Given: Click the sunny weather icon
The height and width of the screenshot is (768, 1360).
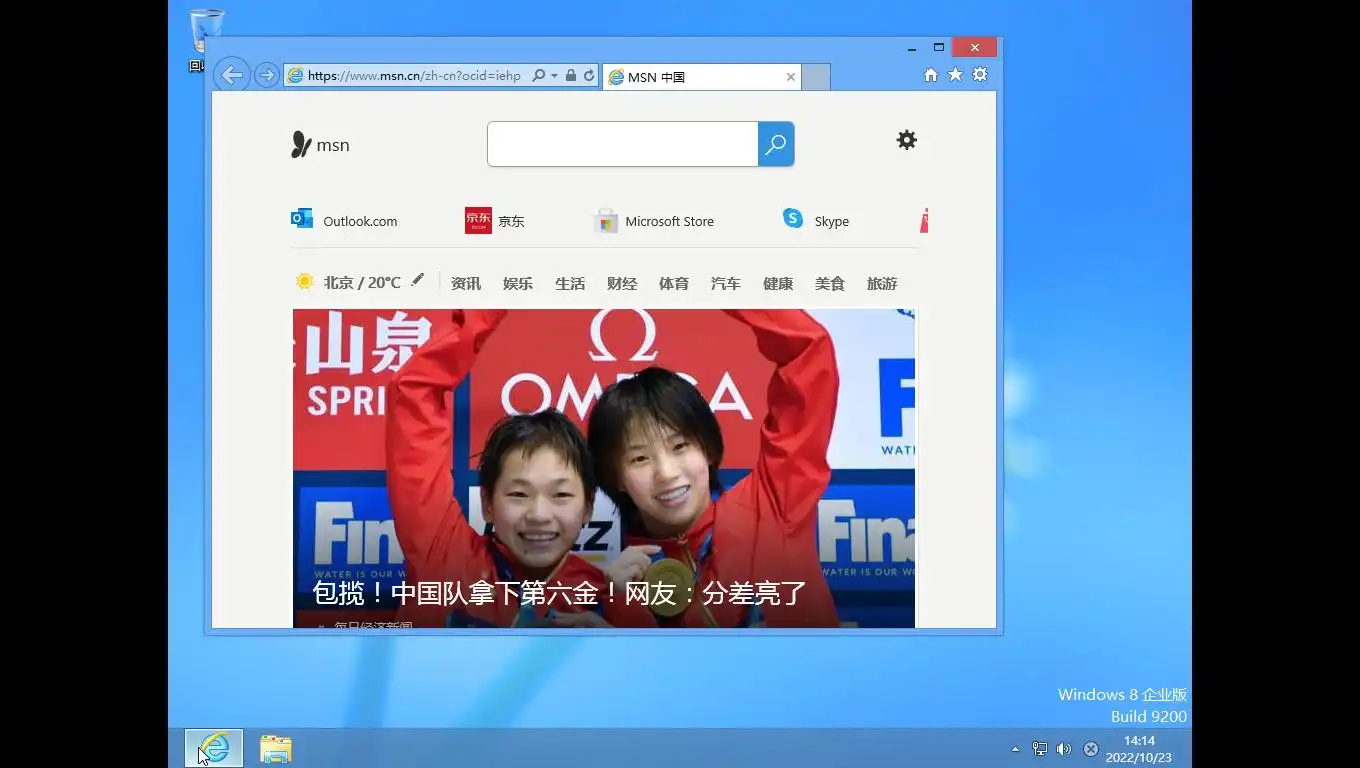Looking at the screenshot, I should point(305,282).
